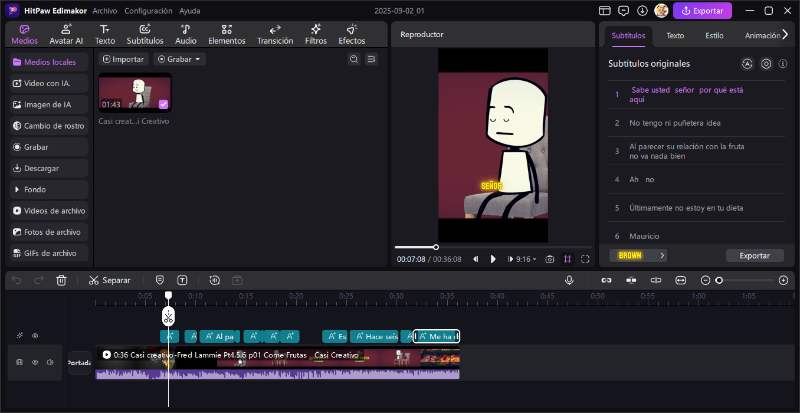The image size is (800, 413).
Task: Open the Configuración menu
Action: [148, 11]
